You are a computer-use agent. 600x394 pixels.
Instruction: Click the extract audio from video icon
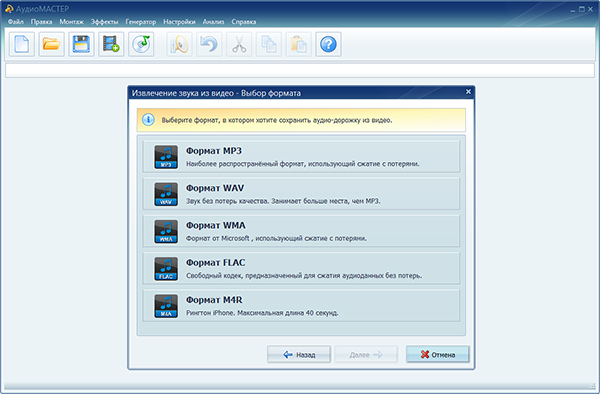111,44
